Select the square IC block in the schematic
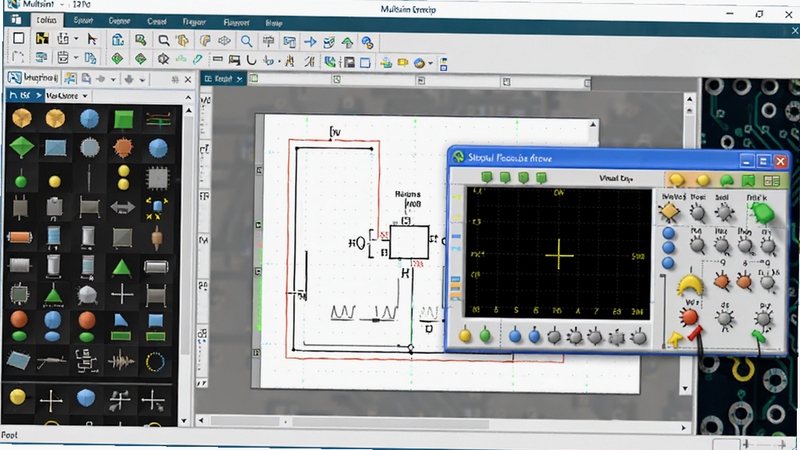This screenshot has width=800, height=450. point(409,242)
